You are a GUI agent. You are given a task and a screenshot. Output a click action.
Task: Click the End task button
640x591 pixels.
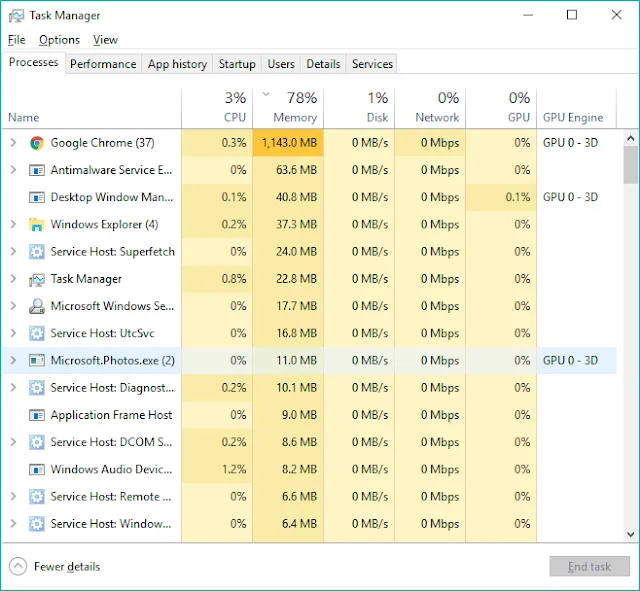tap(589, 567)
